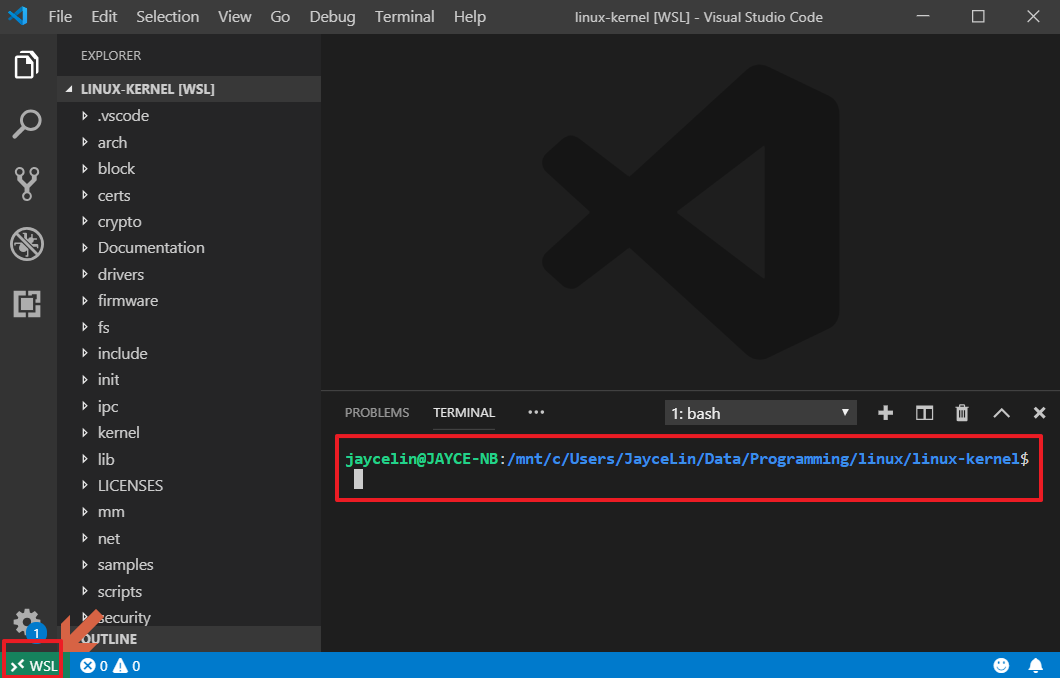Viewport: 1060px width, 678px height.
Task: Show more panel tabs via ellipsis
Action: (x=536, y=412)
